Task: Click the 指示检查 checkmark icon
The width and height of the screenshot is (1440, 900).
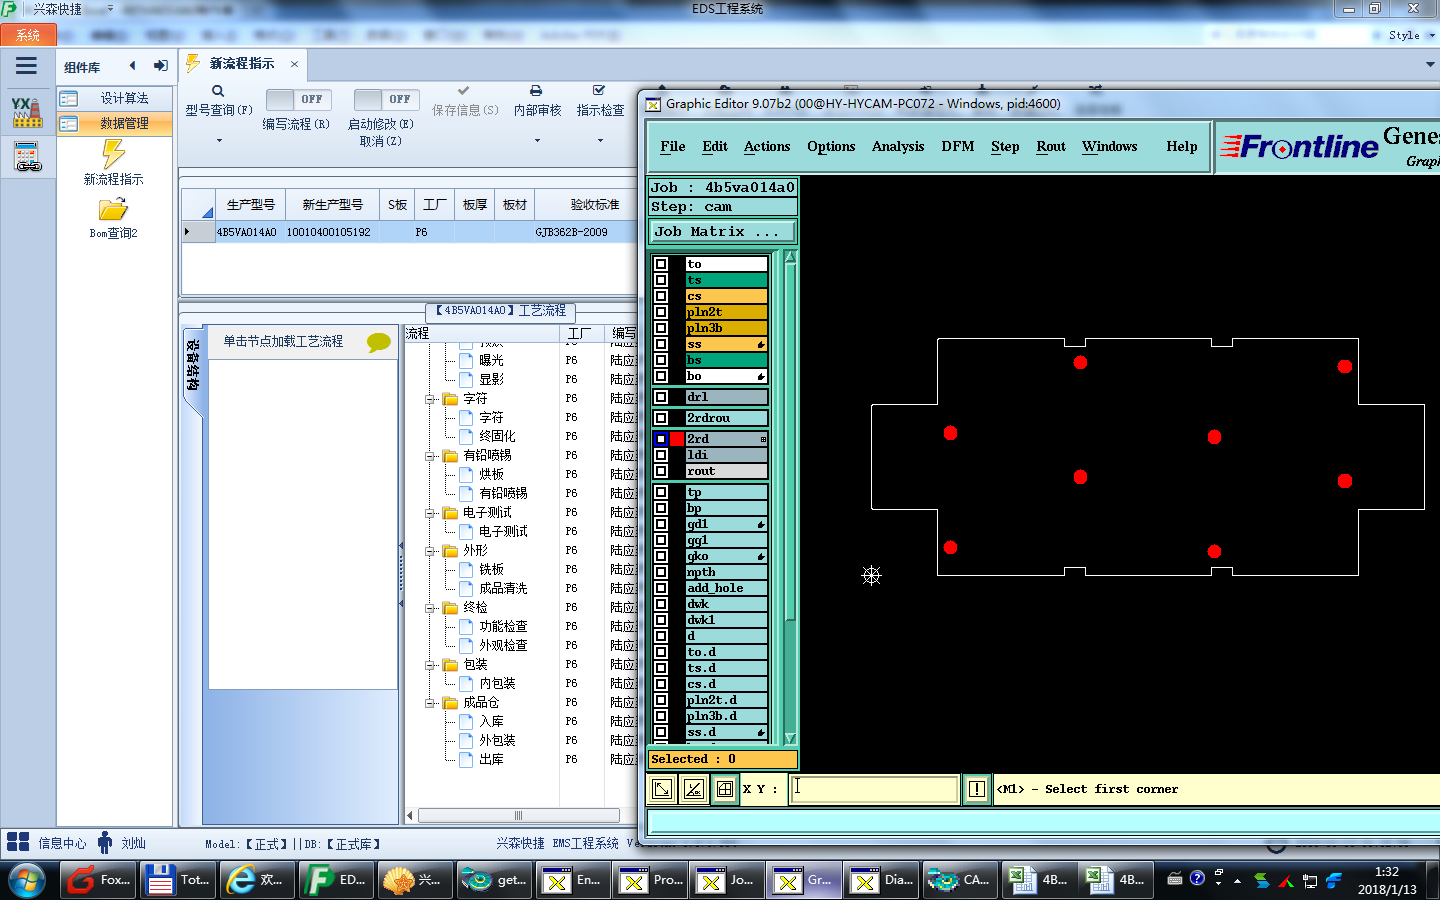Action: tap(599, 90)
